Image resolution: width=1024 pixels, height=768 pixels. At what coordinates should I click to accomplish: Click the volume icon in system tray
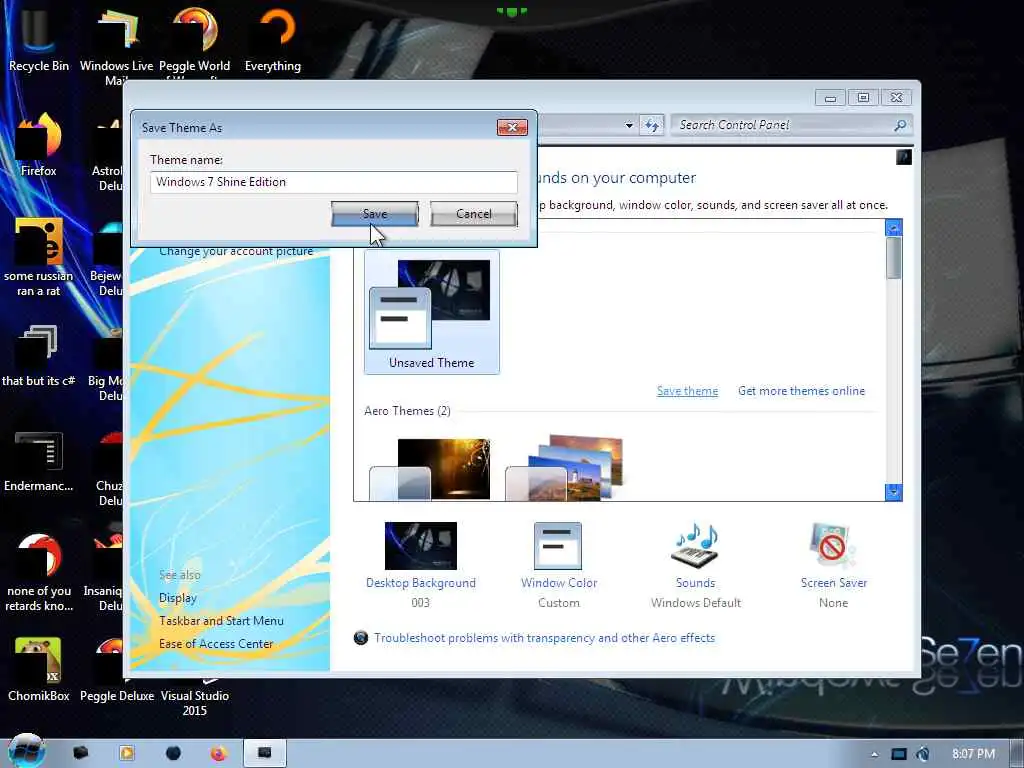(x=922, y=754)
